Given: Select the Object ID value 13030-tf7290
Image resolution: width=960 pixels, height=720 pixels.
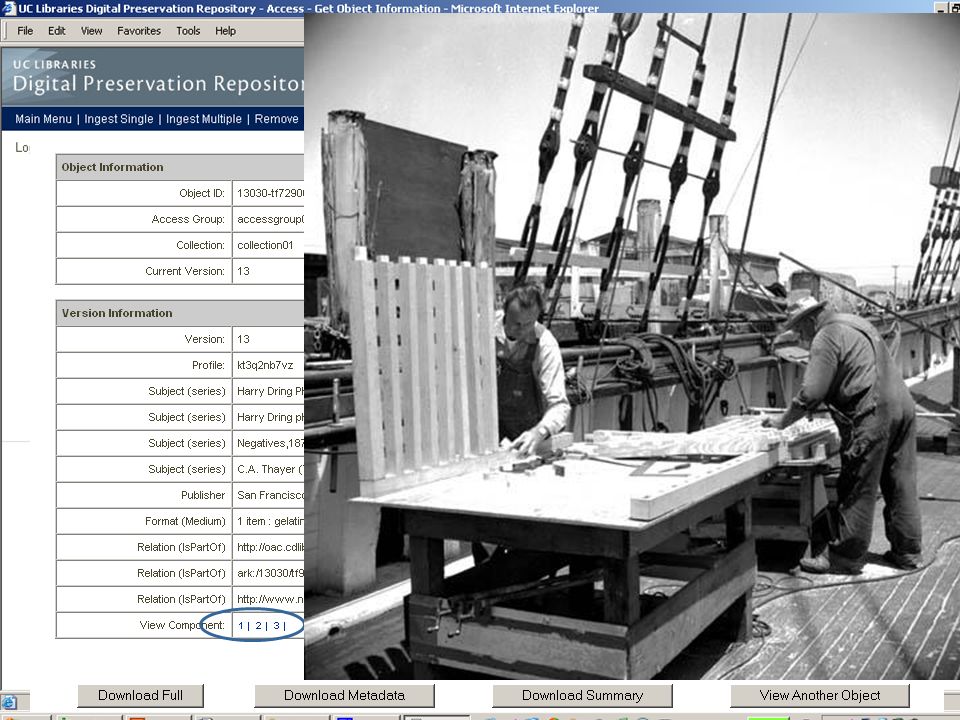Looking at the screenshot, I should click(x=270, y=193).
